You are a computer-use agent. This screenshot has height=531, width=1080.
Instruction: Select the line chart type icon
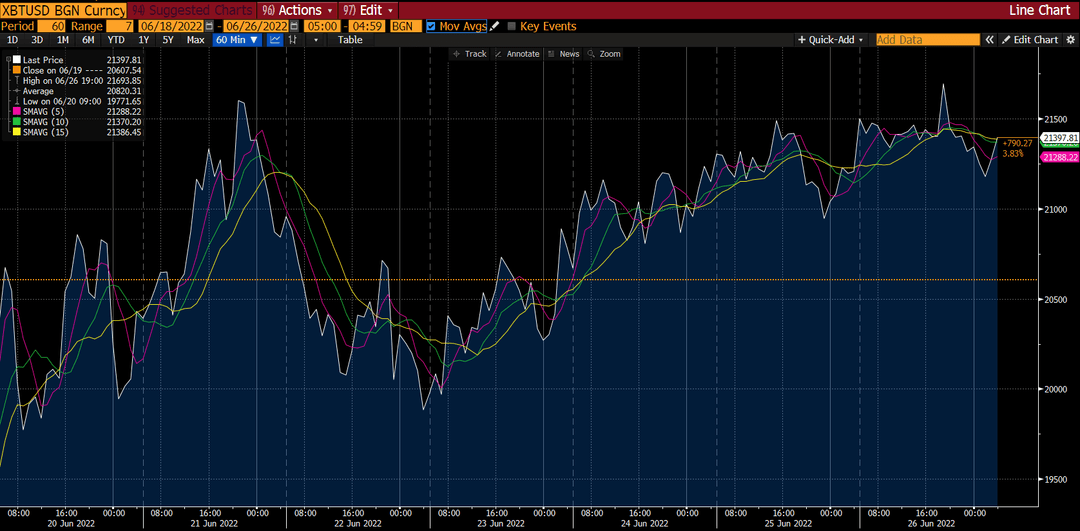[274, 40]
